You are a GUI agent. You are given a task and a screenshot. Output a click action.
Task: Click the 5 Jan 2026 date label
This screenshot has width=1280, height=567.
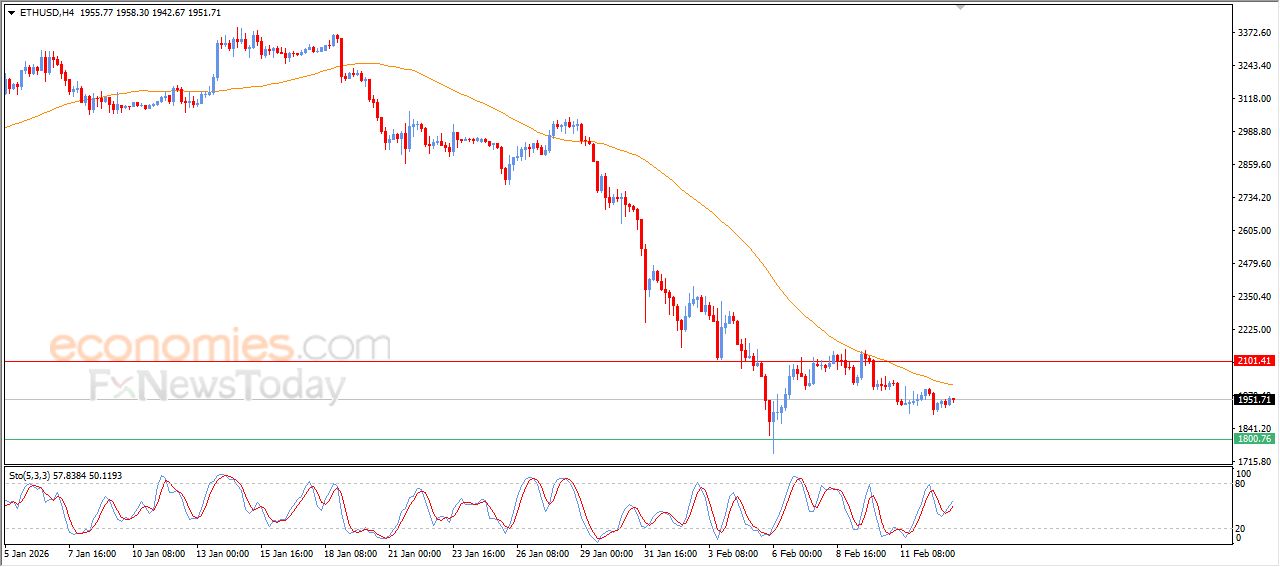pos(25,553)
